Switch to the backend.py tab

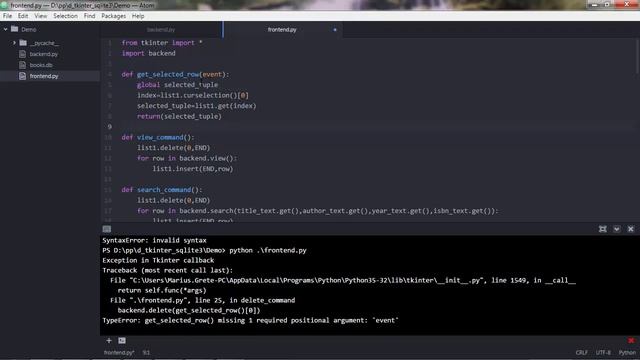pyautogui.click(x=161, y=30)
